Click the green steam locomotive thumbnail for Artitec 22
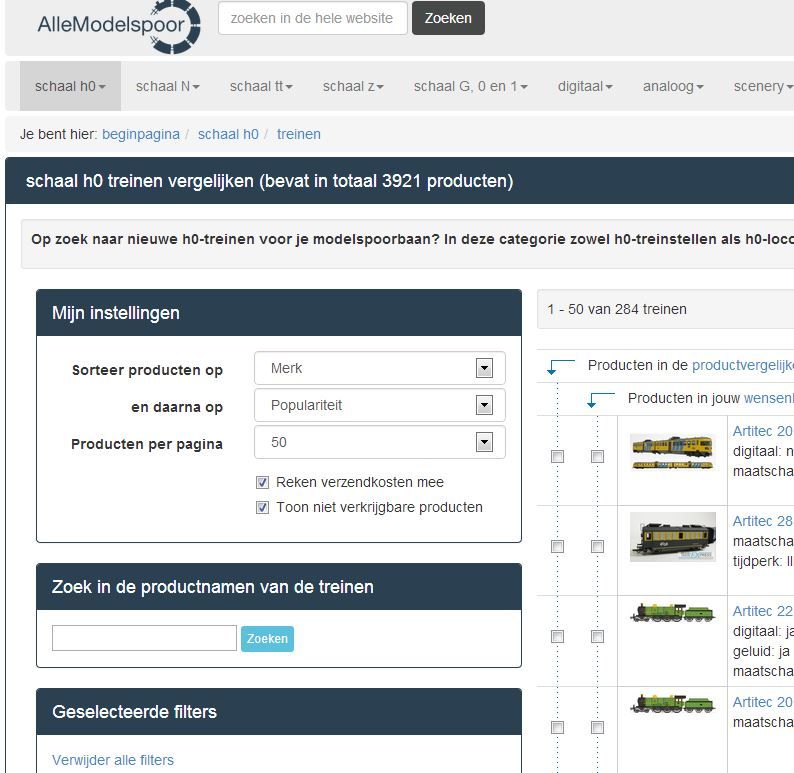 click(x=672, y=613)
